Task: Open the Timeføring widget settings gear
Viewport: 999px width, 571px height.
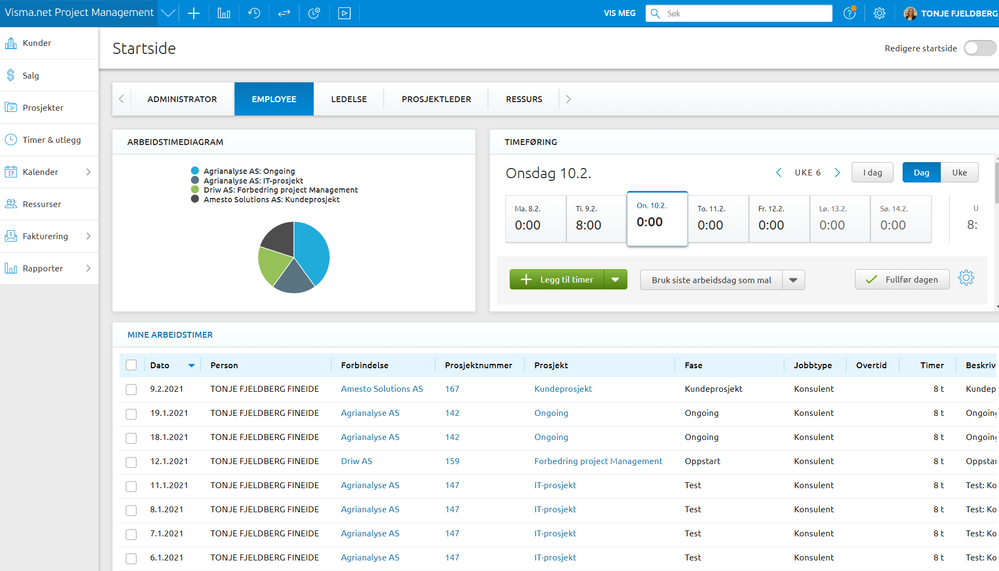Action: click(966, 278)
